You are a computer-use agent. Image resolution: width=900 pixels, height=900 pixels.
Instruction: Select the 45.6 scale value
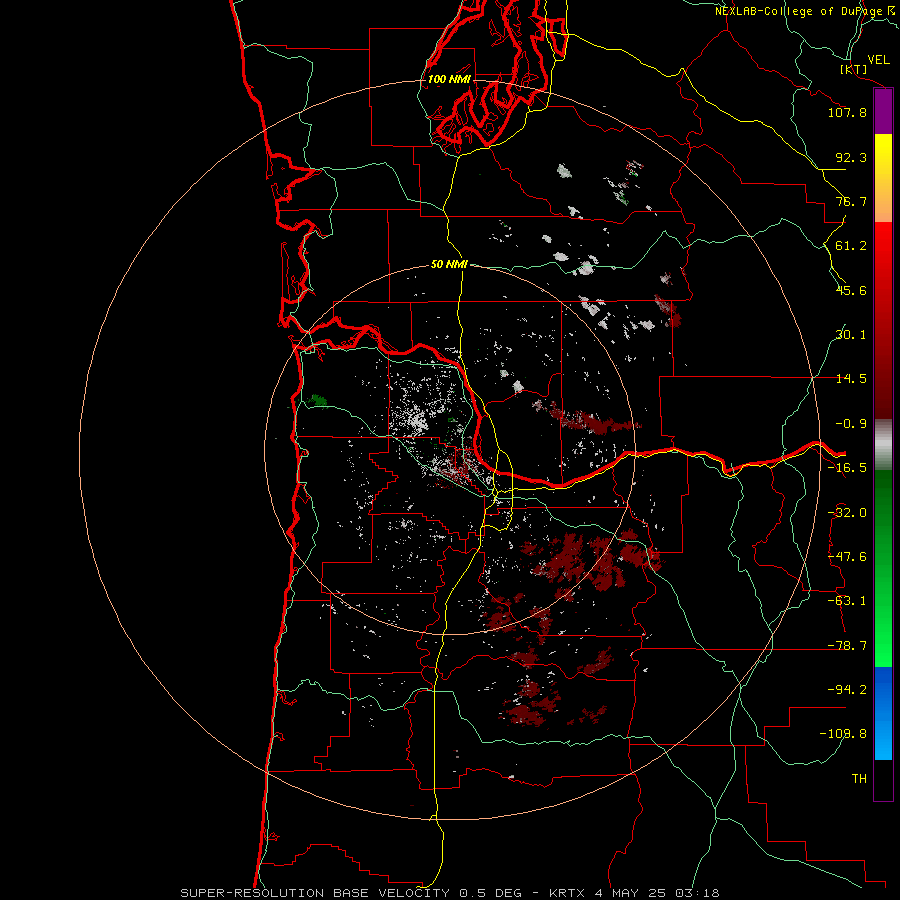[x=851, y=290]
